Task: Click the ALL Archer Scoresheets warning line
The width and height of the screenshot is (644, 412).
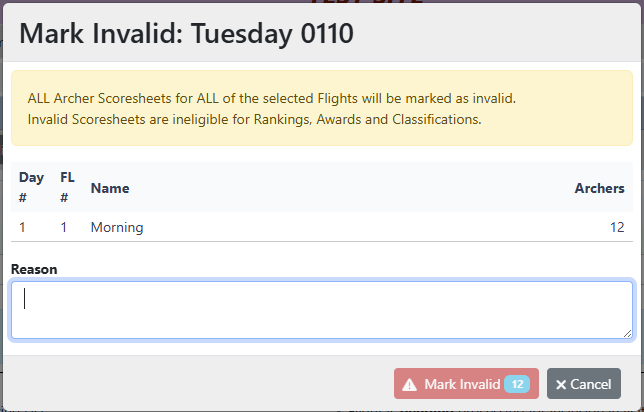Action: click(271, 100)
